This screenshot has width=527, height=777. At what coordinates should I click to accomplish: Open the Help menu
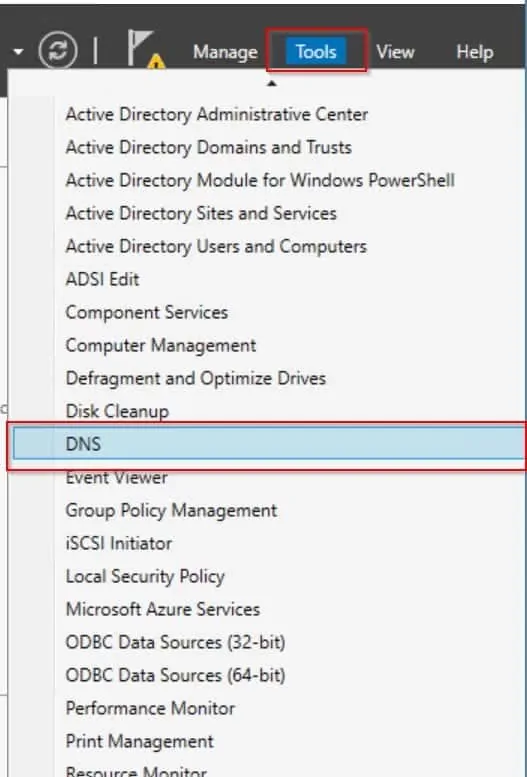coord(474,52)
